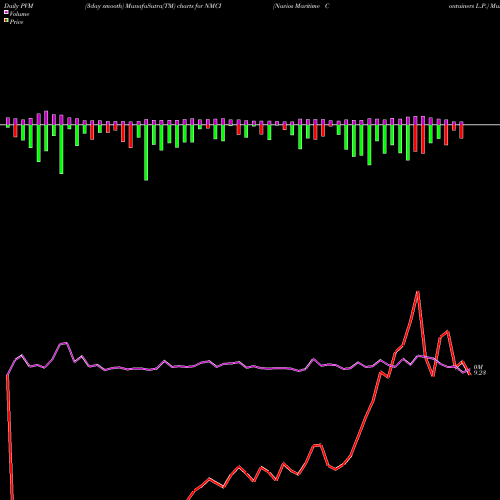
Task: Click the 'Navios Maritime C' company name text
Action: pos(302,6)
